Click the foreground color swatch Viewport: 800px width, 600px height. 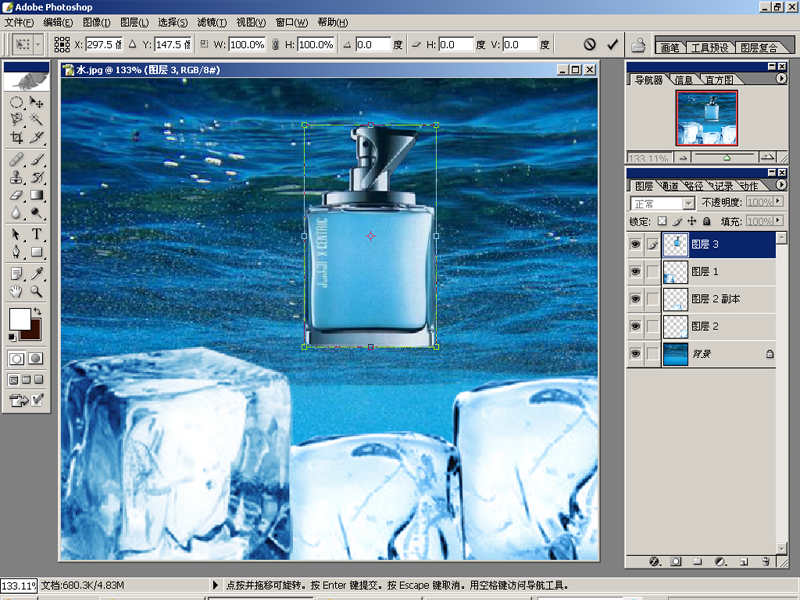[x=19, y=319]
